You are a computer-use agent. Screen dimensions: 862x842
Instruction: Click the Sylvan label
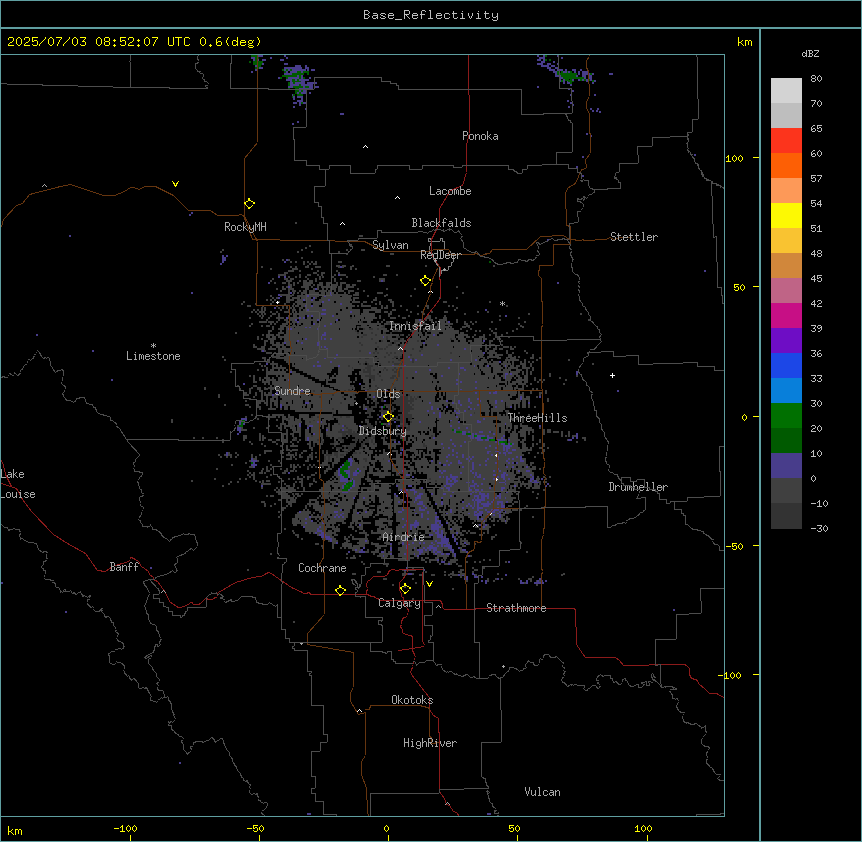390,245
